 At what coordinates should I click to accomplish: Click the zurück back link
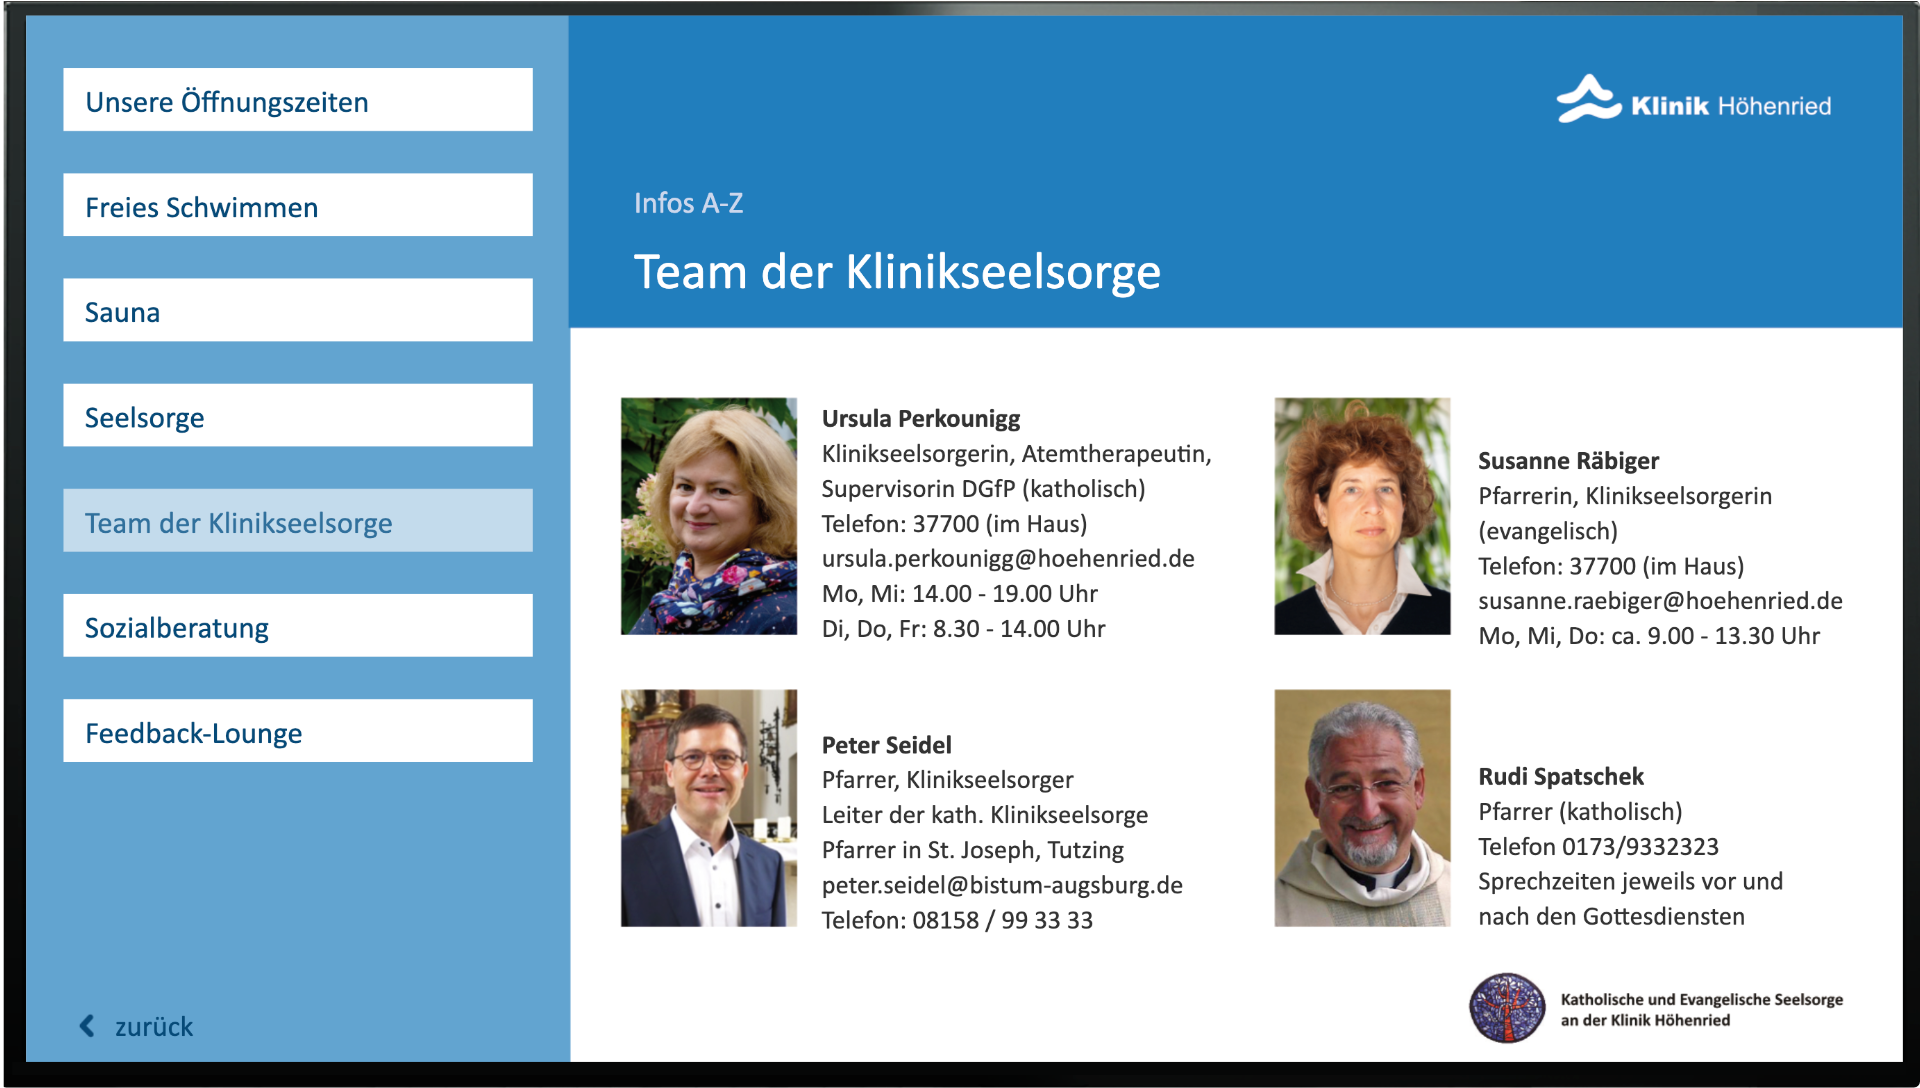[x=137, y=1026]
